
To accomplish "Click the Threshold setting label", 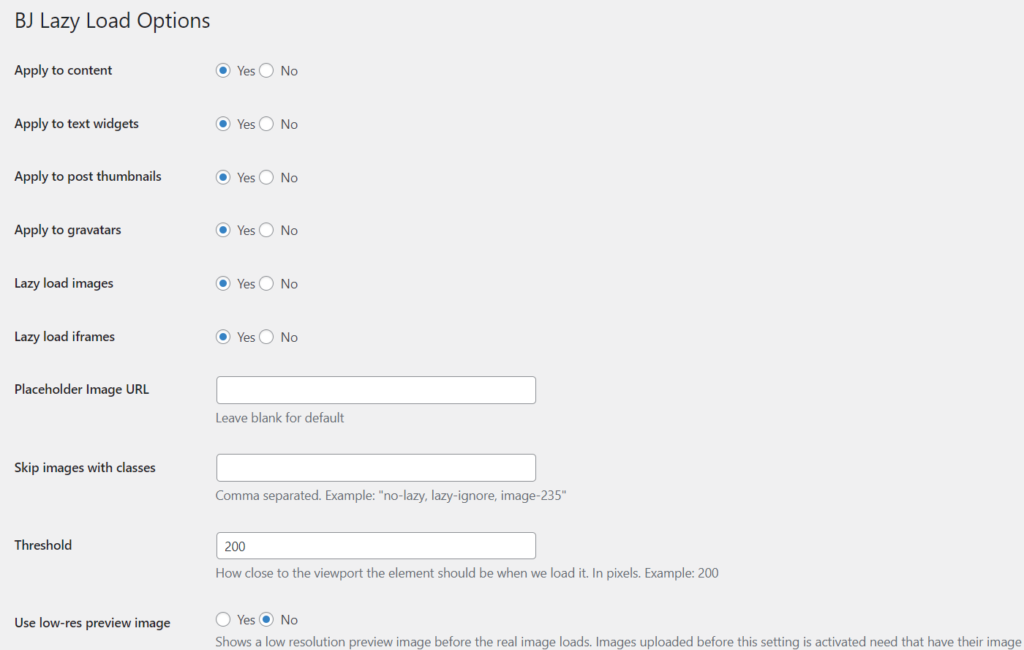I will (x=43, y=545).
